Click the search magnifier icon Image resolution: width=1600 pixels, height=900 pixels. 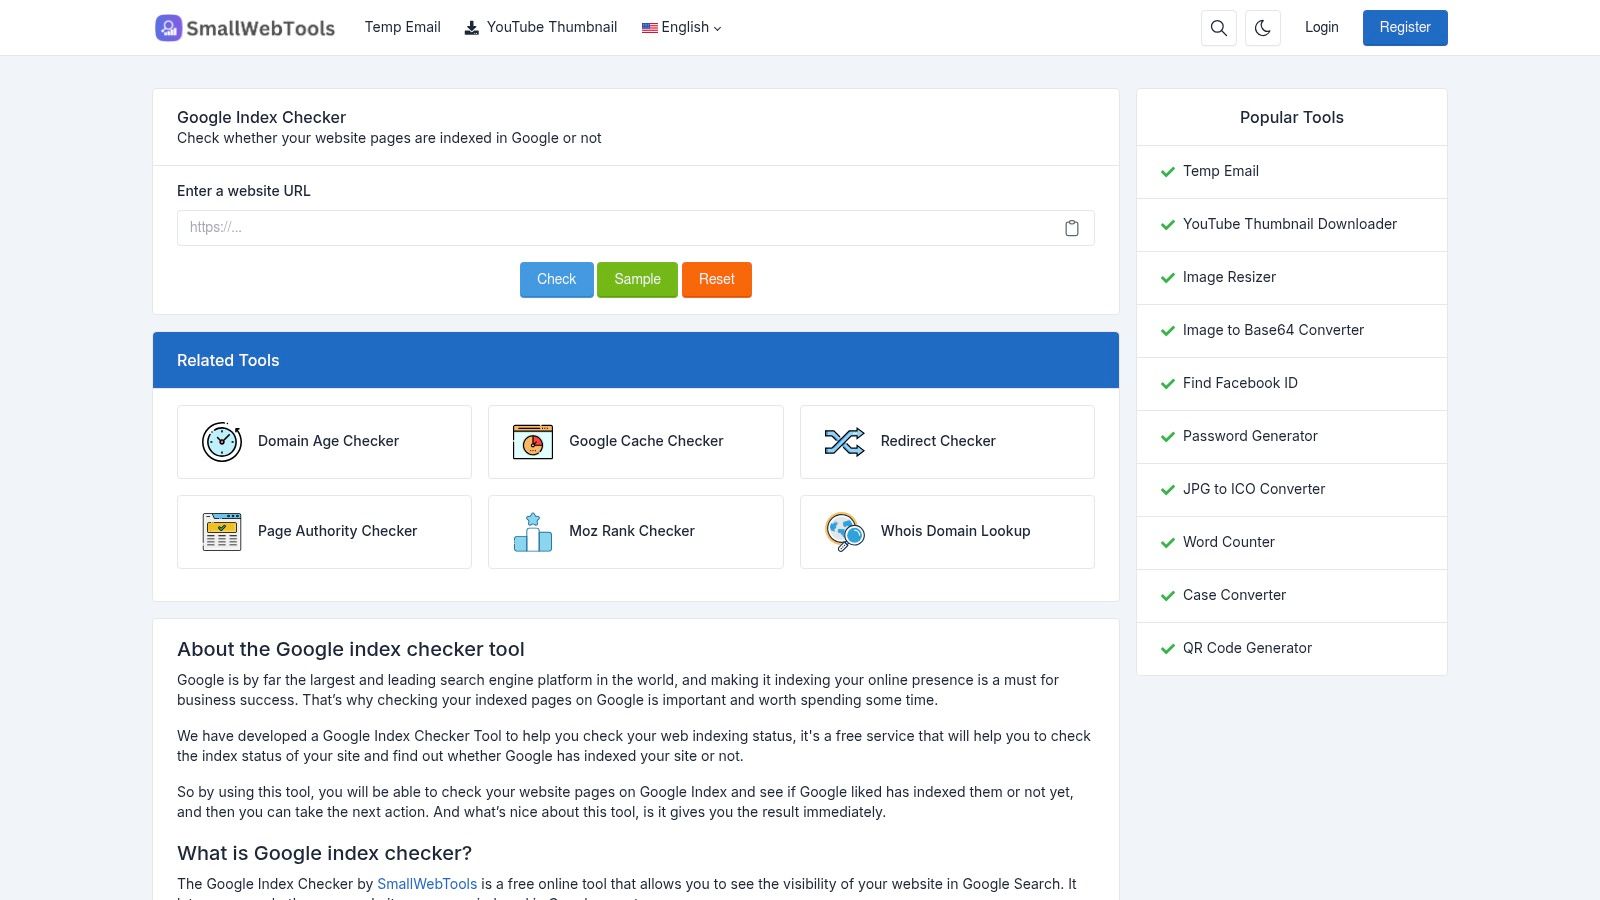pos(1218,28)
